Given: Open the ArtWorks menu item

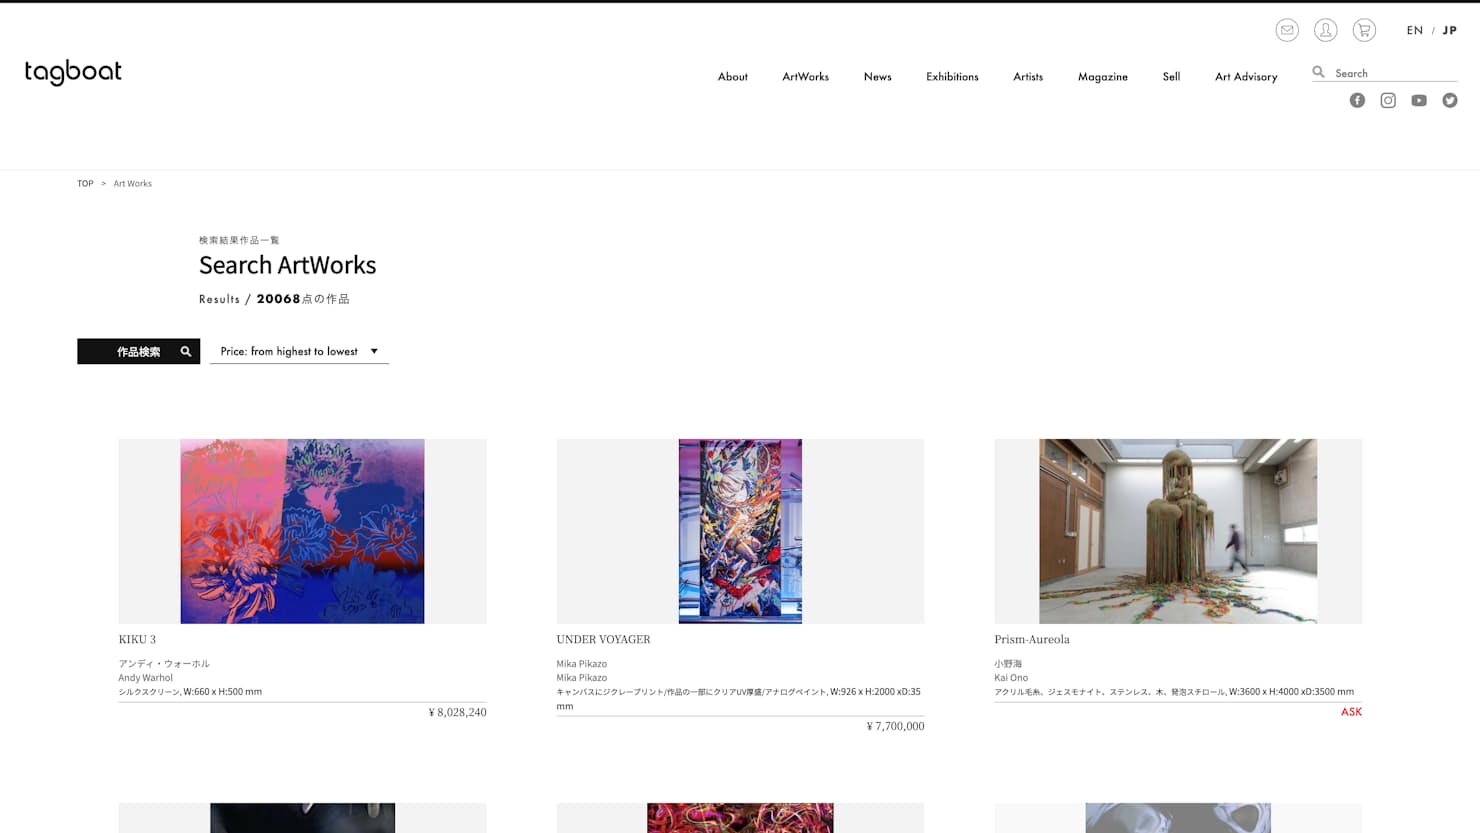Looking at the screenshot, I should tap(805, 76).
